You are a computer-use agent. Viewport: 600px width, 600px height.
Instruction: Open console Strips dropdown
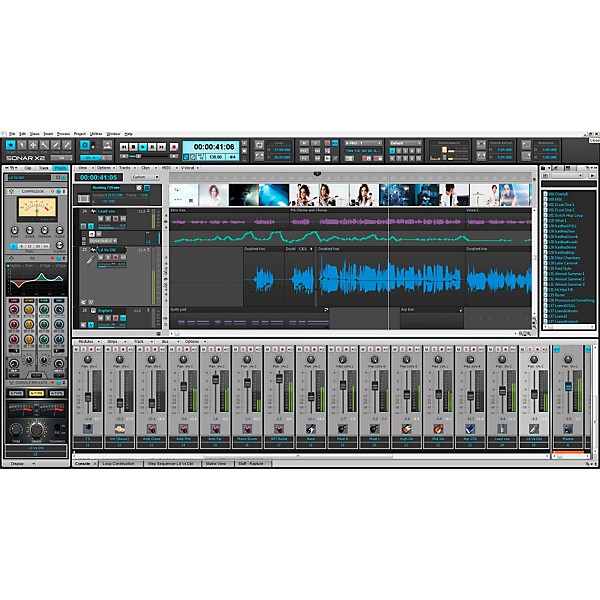coord(114,341)
